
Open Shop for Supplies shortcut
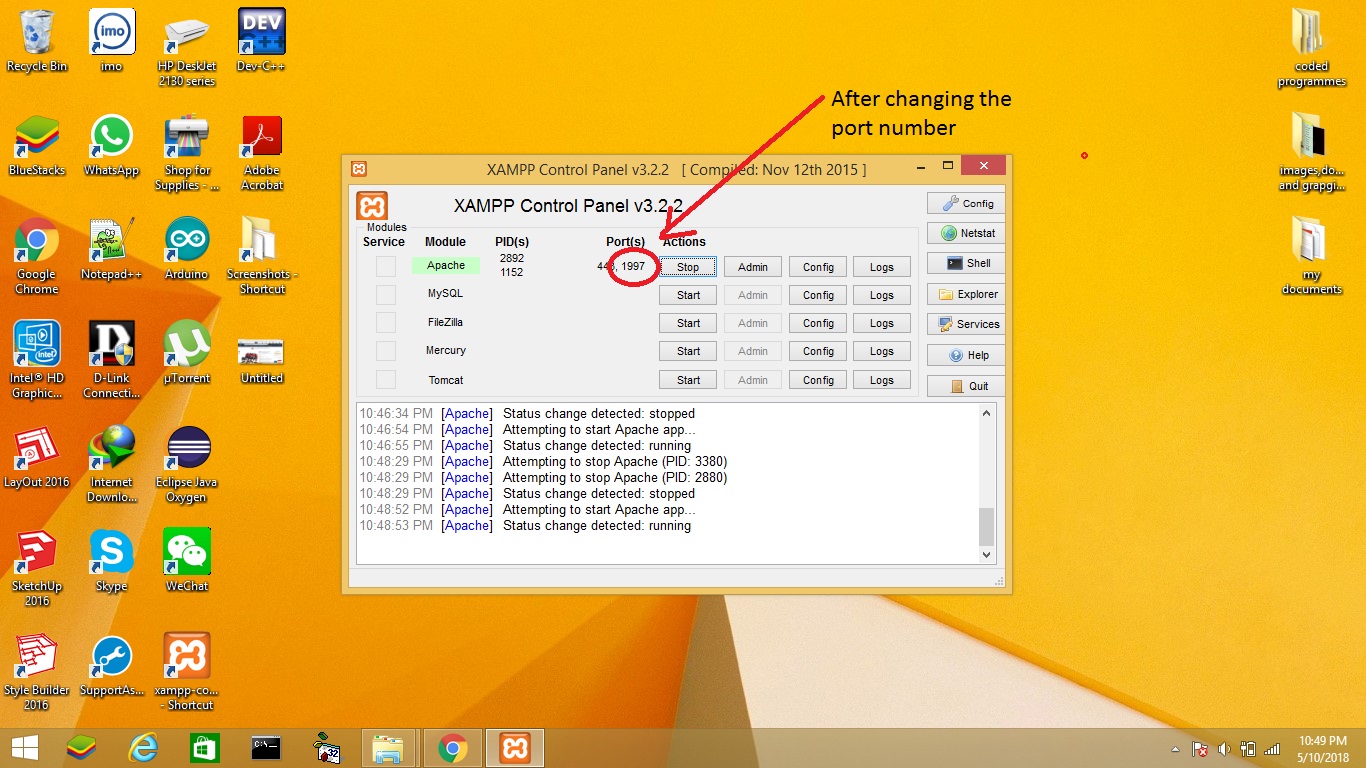[186, 152]
